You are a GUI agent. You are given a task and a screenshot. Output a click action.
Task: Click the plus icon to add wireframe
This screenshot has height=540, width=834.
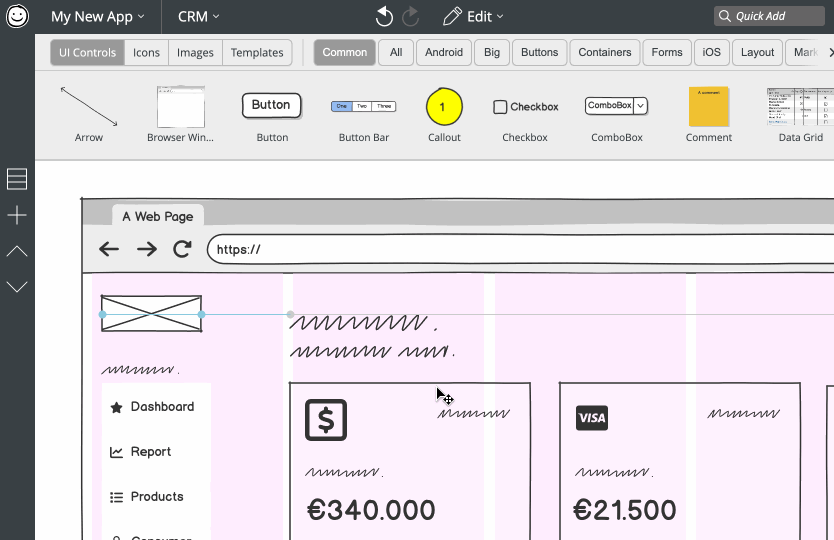17,215
